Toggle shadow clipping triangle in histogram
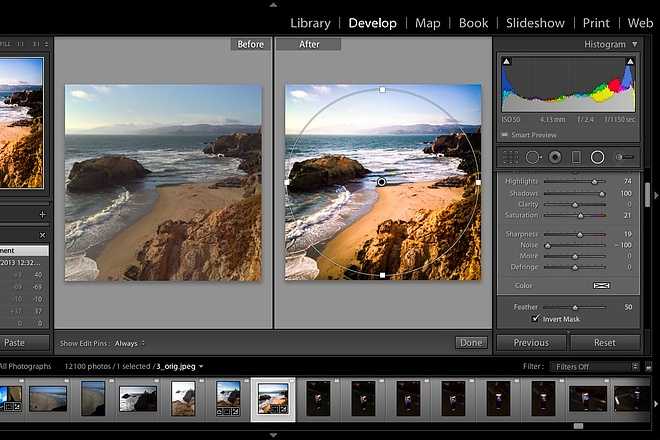660x440 pixels. [x=506, y=61]
